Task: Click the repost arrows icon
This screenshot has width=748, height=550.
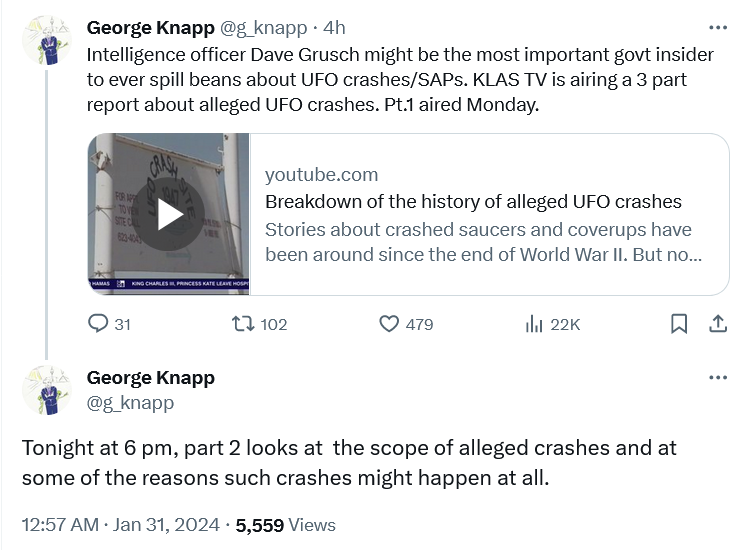Action: 242,324
